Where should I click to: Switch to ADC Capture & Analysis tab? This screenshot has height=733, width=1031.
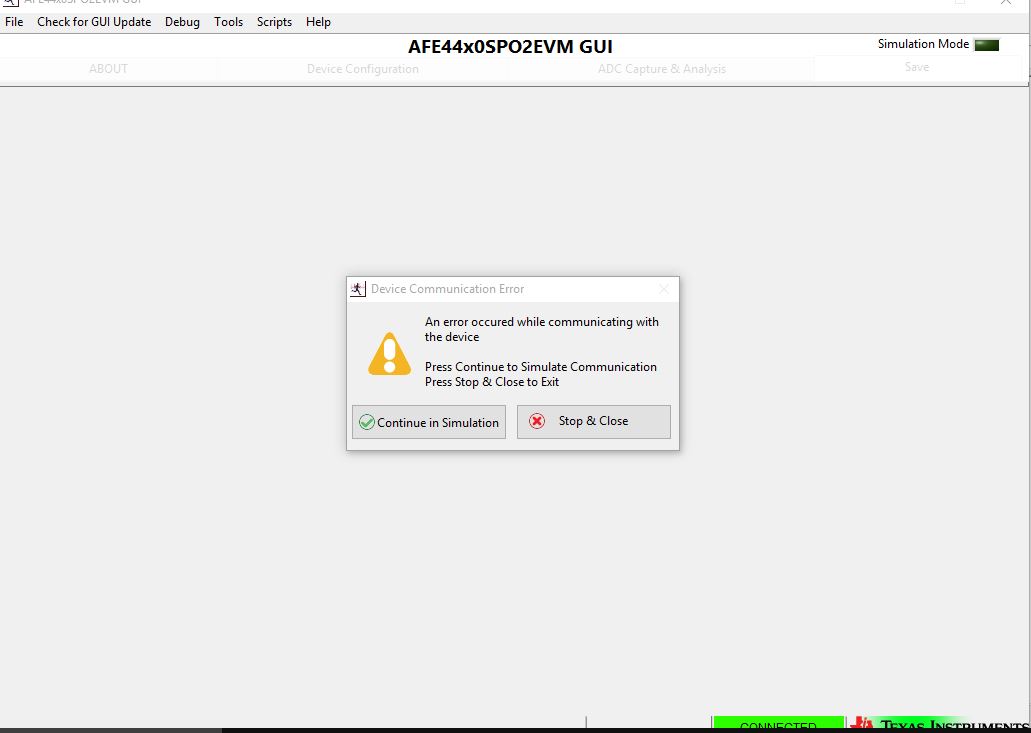661,69
